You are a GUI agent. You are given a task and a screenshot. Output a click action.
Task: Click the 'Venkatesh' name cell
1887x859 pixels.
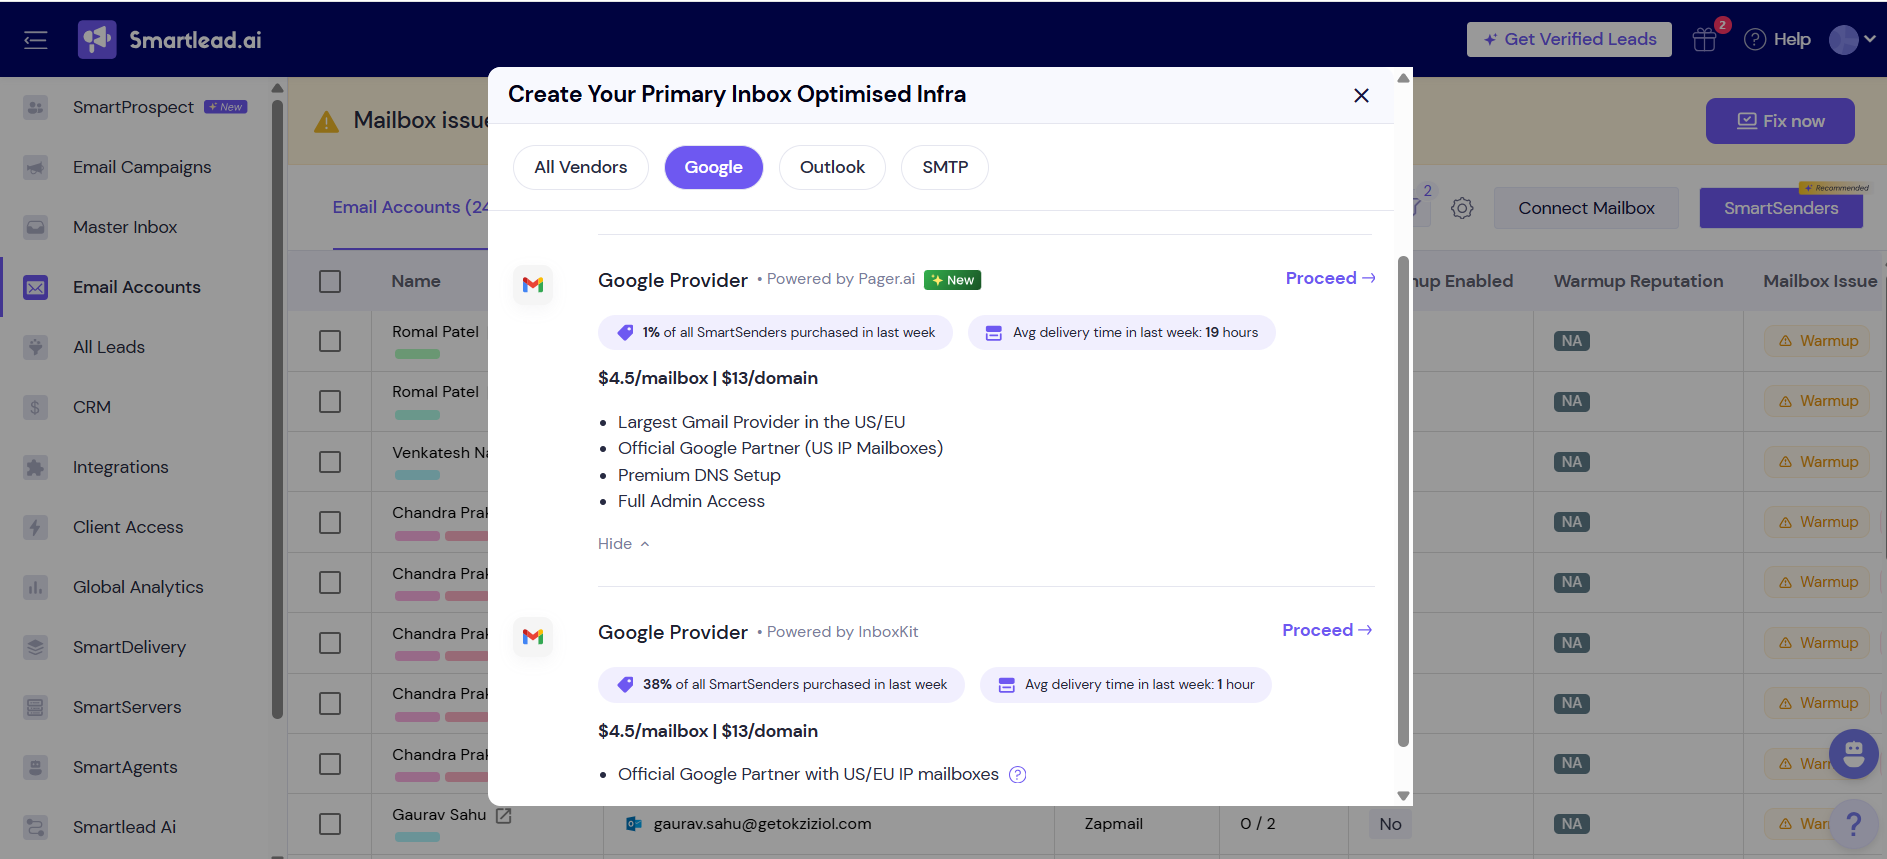coord(440,453)
